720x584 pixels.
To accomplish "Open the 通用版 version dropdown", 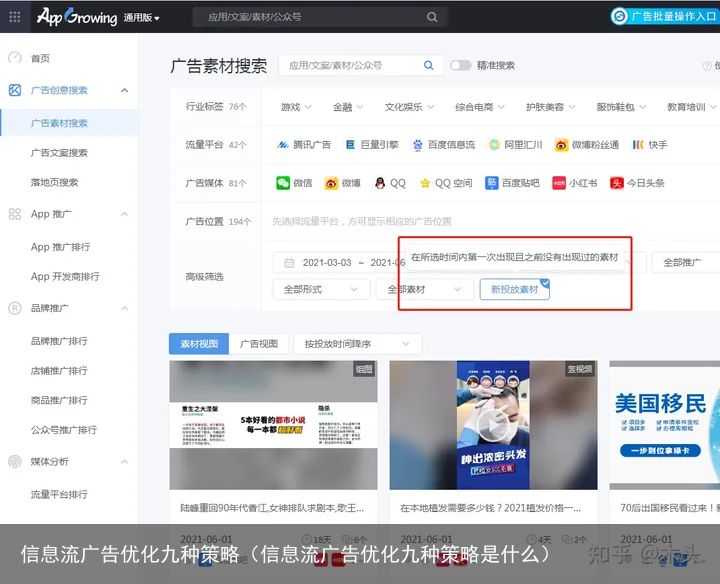I will pos(141,18).
